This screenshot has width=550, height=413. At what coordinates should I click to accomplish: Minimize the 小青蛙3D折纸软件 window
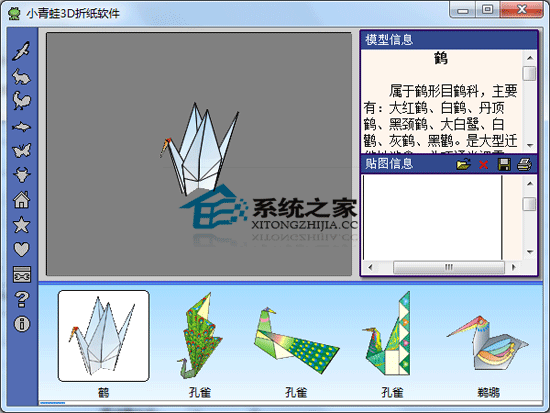(x=463, y=10)
